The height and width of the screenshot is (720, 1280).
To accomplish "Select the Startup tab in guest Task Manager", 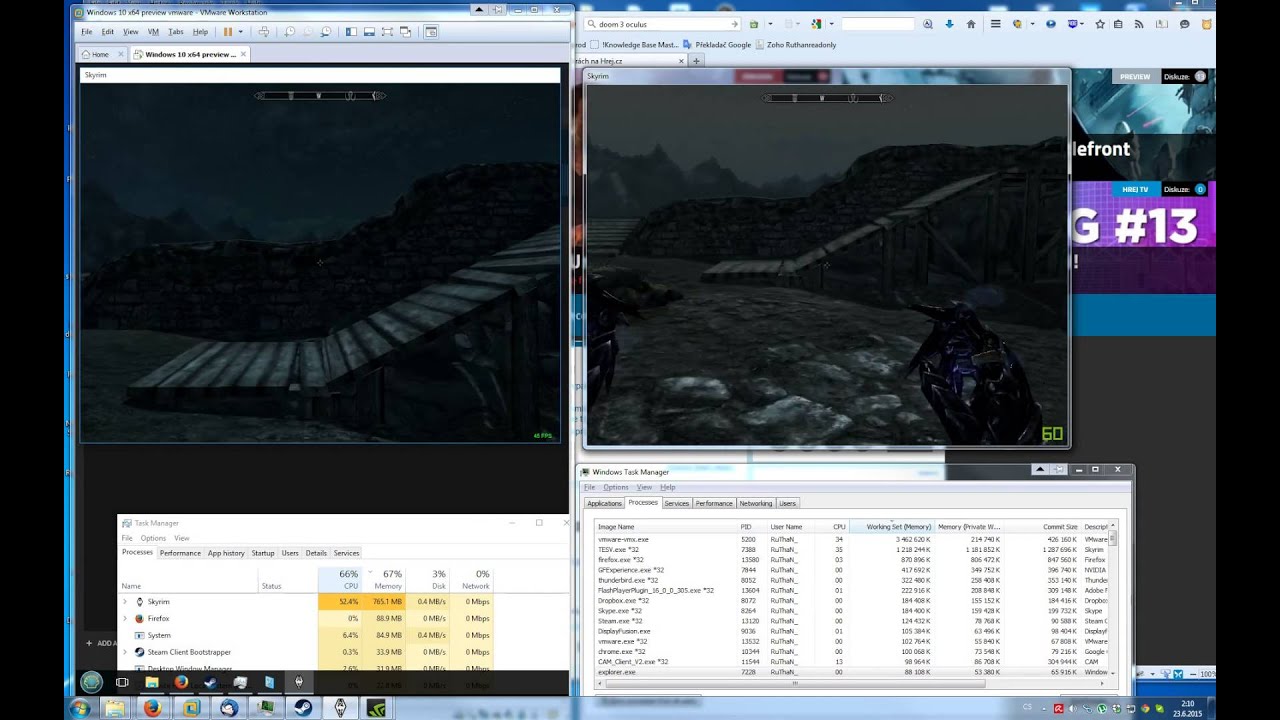I will coord(263,553).
